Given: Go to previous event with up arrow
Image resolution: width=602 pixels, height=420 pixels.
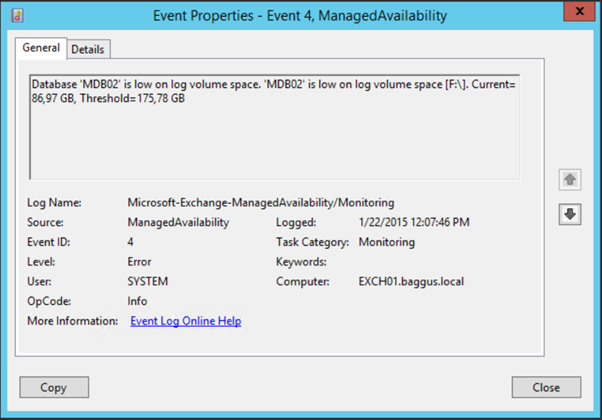Looking at the screenshot, I should 570,180.
